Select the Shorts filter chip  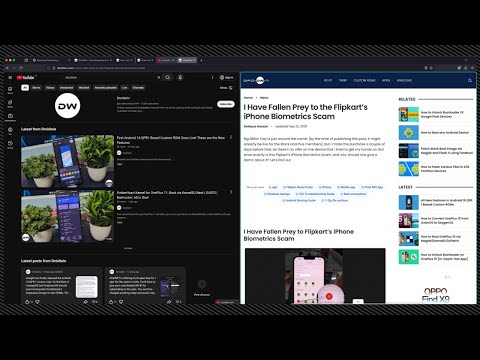[x=36, y=88]
